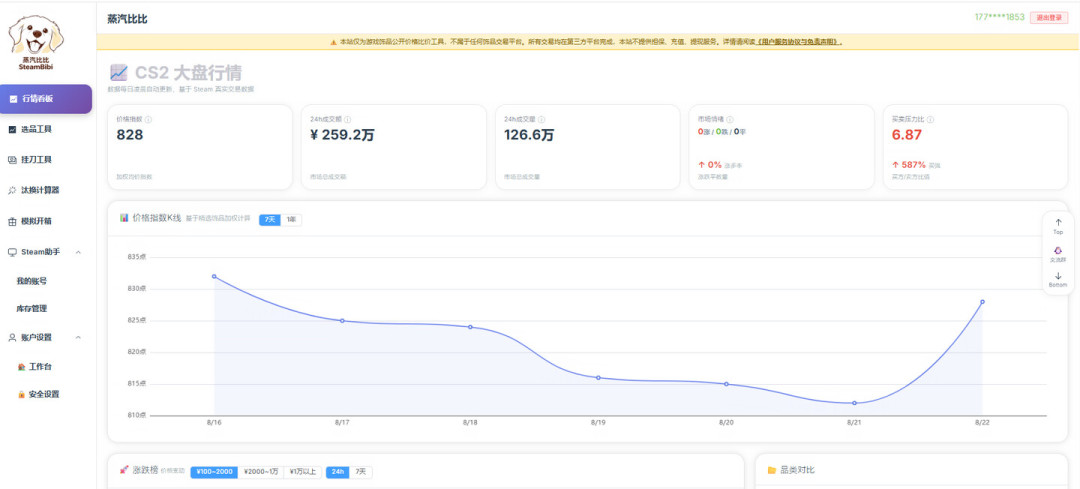The height and width of the screenshot is (489, 1080).
Task: Click the SteamBibi dog logo
Action: coord(36,42)
